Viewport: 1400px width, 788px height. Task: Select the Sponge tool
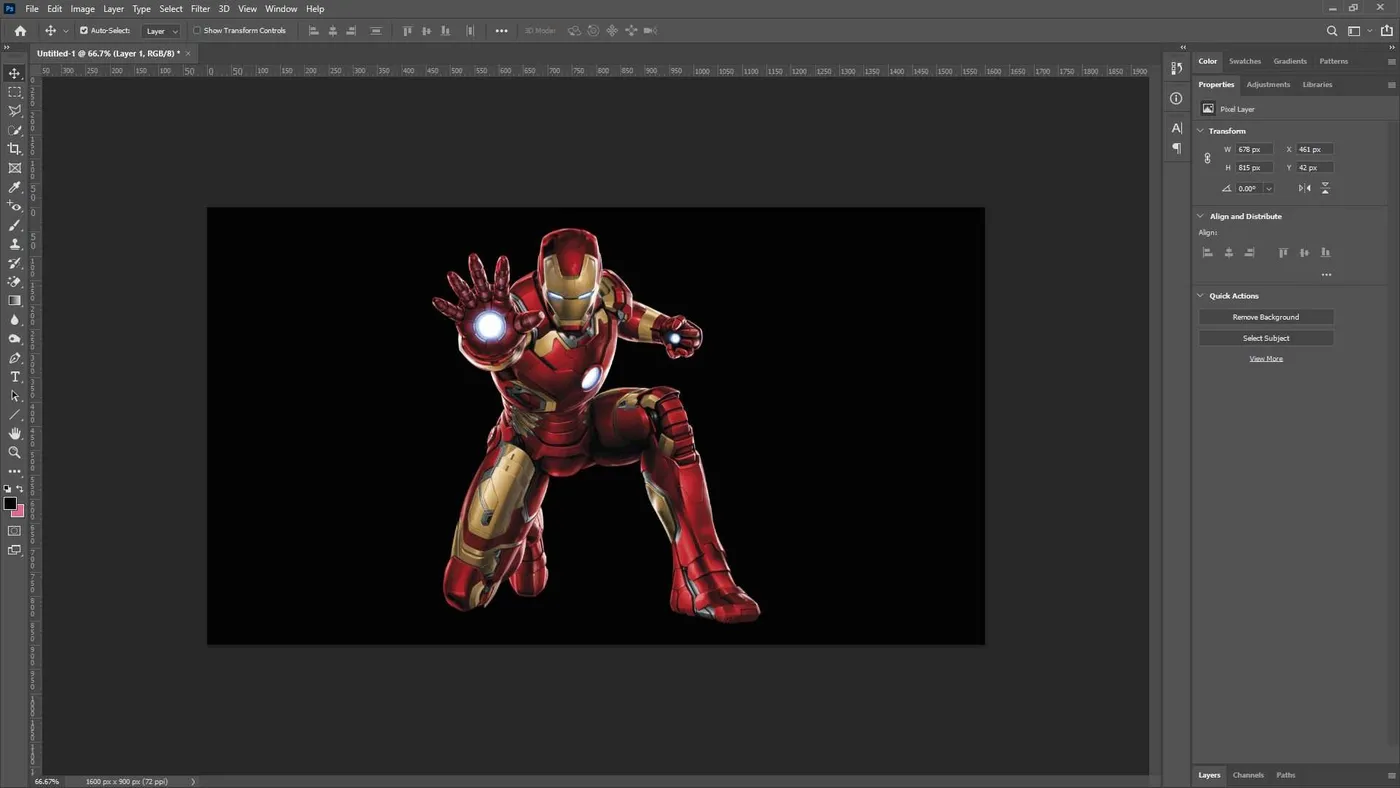pos(15,339)
